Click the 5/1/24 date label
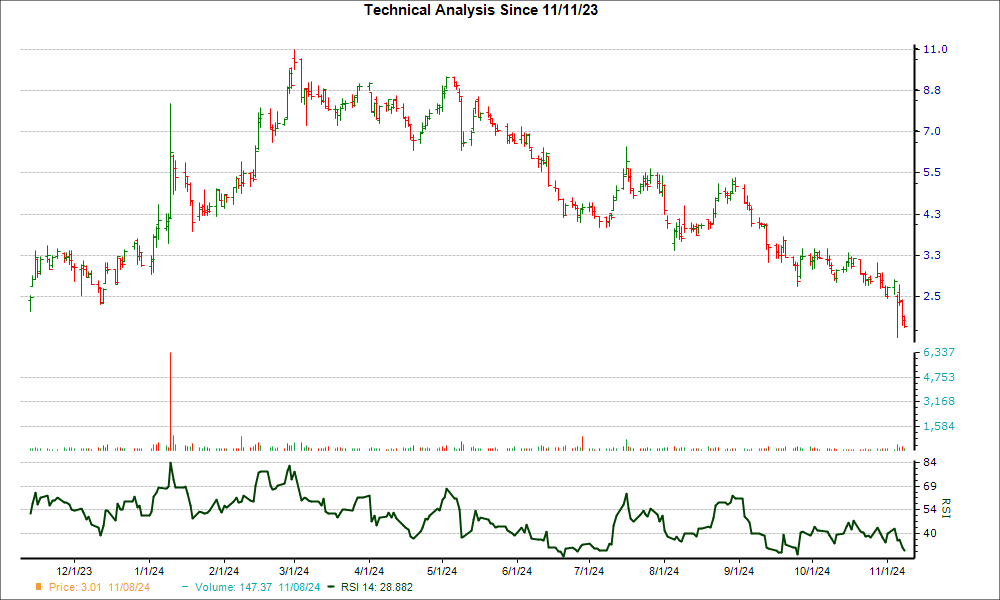The image size is (1000, 600). (442, 571)
